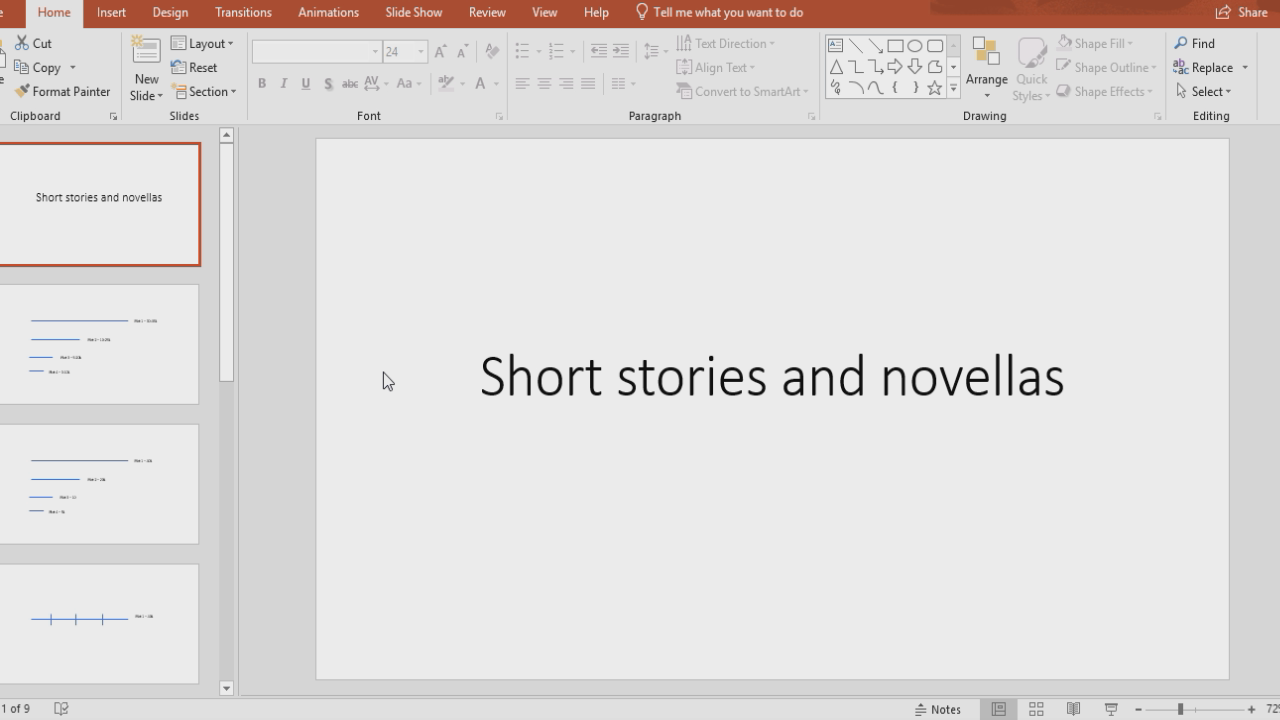
Task: Select the Format Painter tool
Action: [x=62, y=91]
